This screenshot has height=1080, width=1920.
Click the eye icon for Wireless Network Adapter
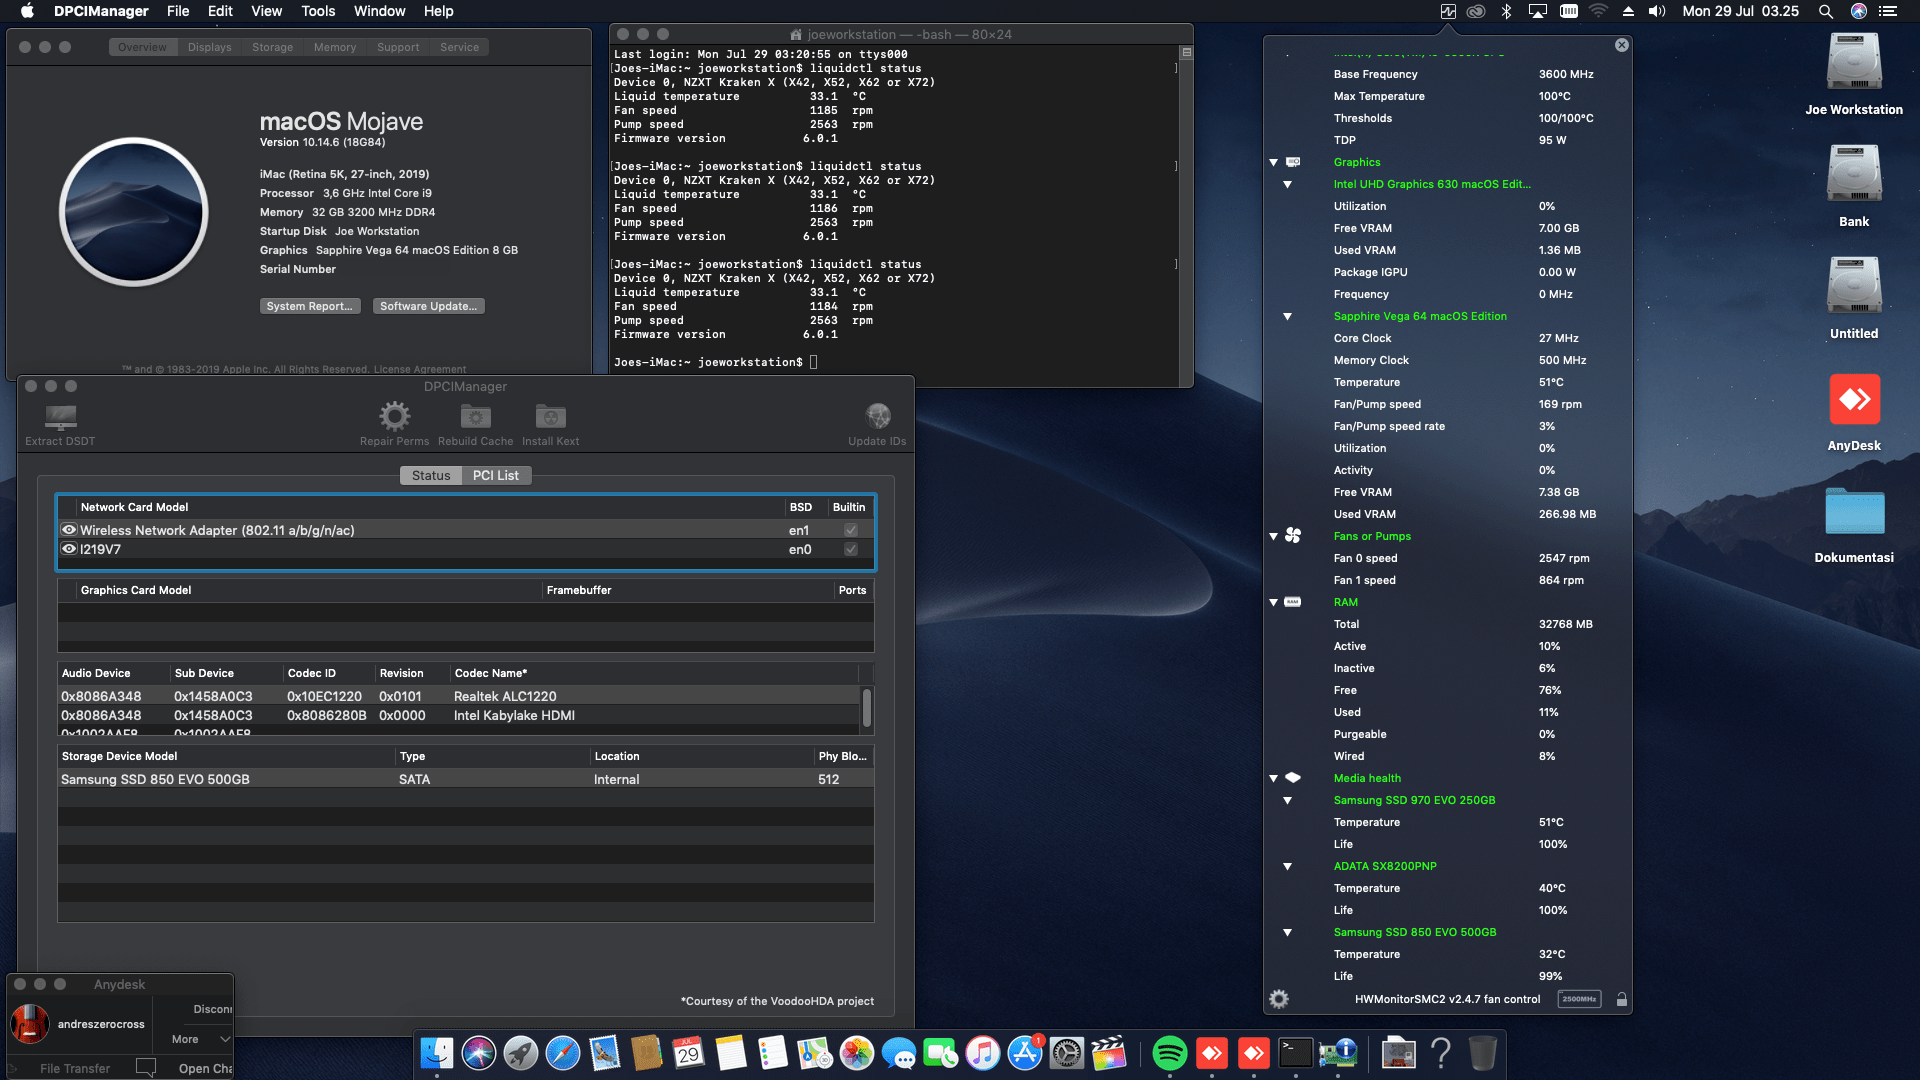pyautogui.click(x=69, y=530)
